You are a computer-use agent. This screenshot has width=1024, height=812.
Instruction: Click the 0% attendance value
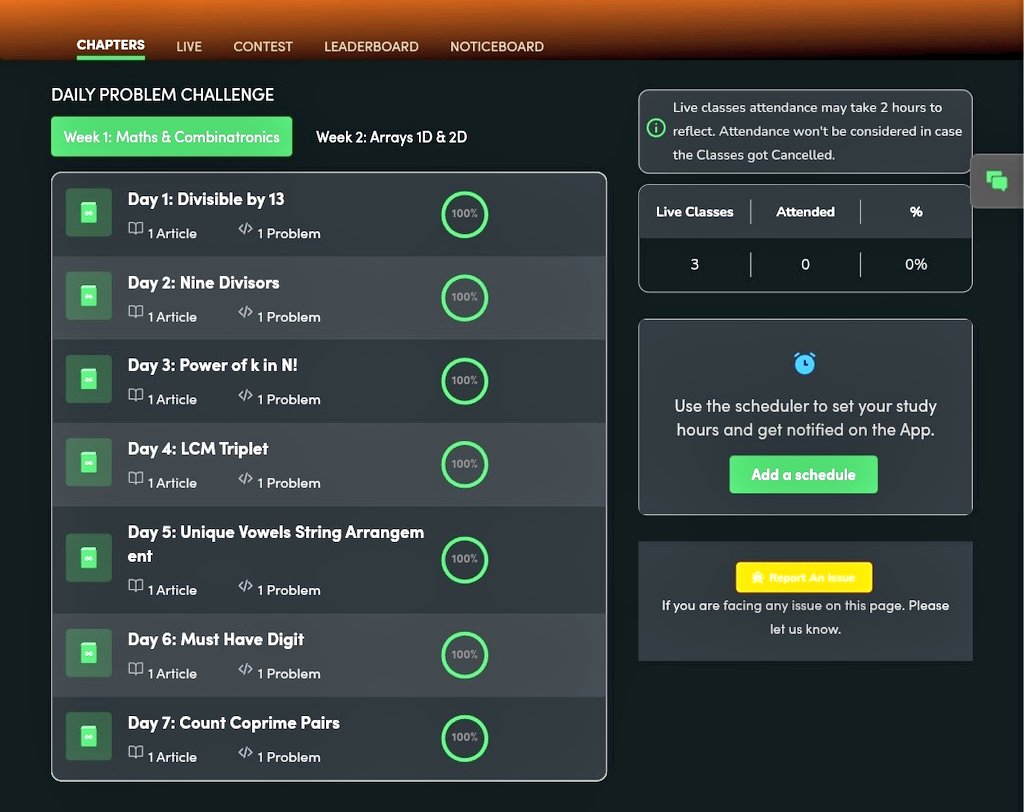tap(916, 264)
